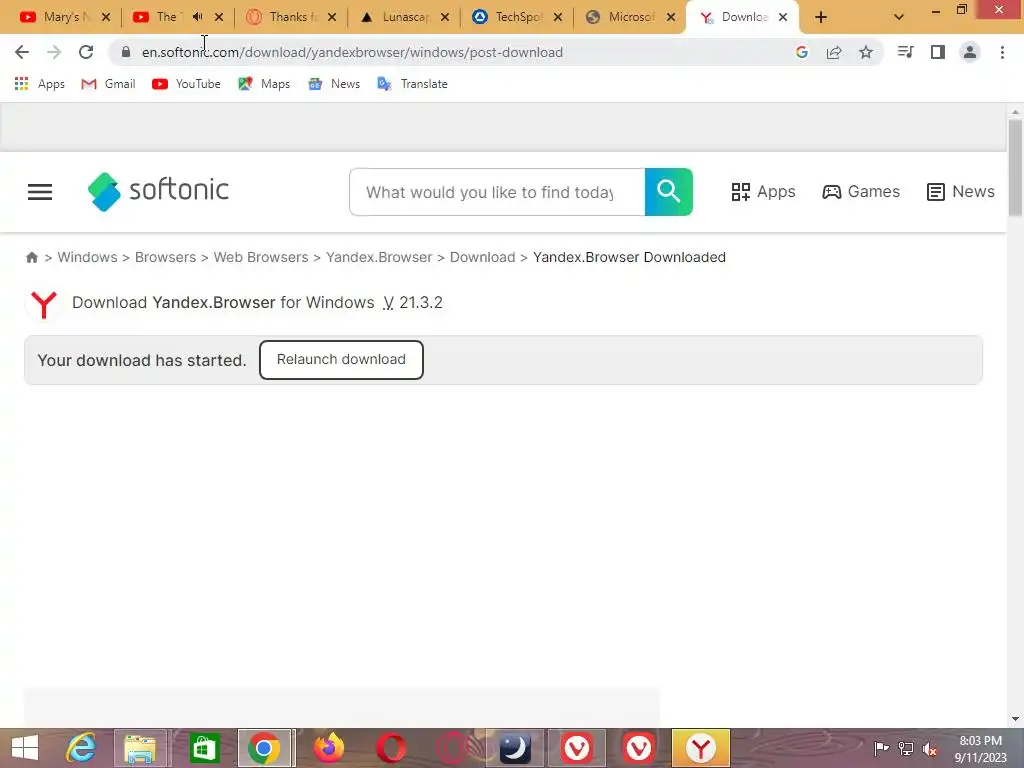The height and width of the screenshot is (768, 1024).
Task: Click the Google icon in the address bar
Action: (802, 52)
